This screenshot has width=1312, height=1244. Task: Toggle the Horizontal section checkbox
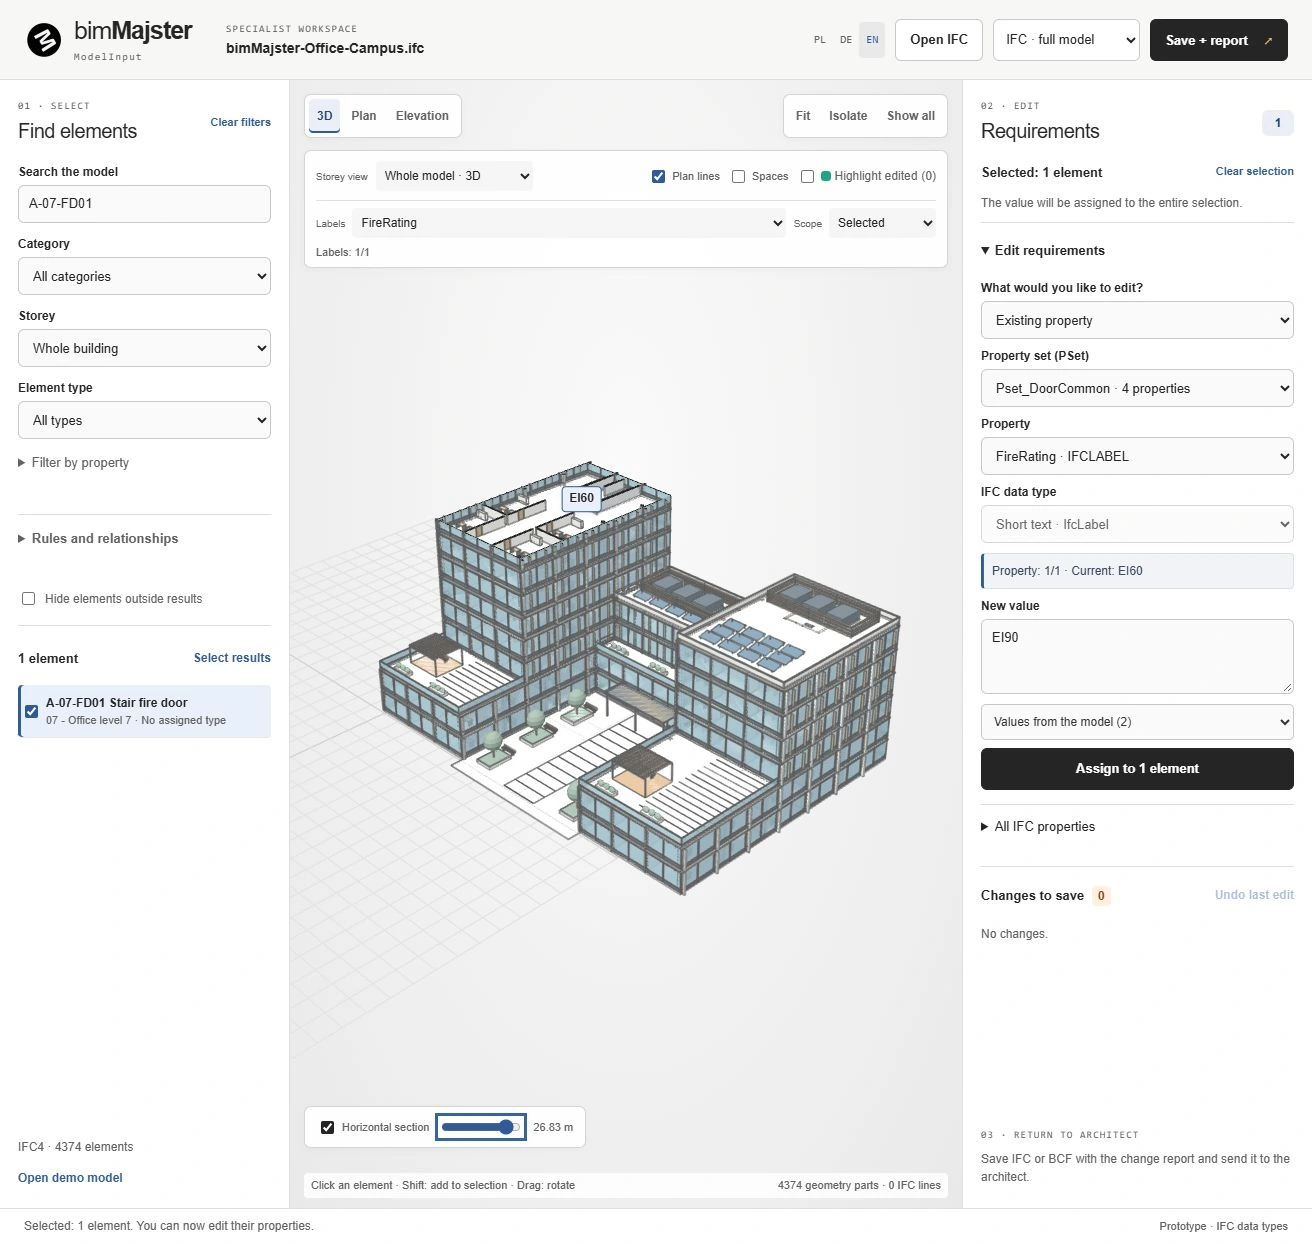[x=327, y=1127]
